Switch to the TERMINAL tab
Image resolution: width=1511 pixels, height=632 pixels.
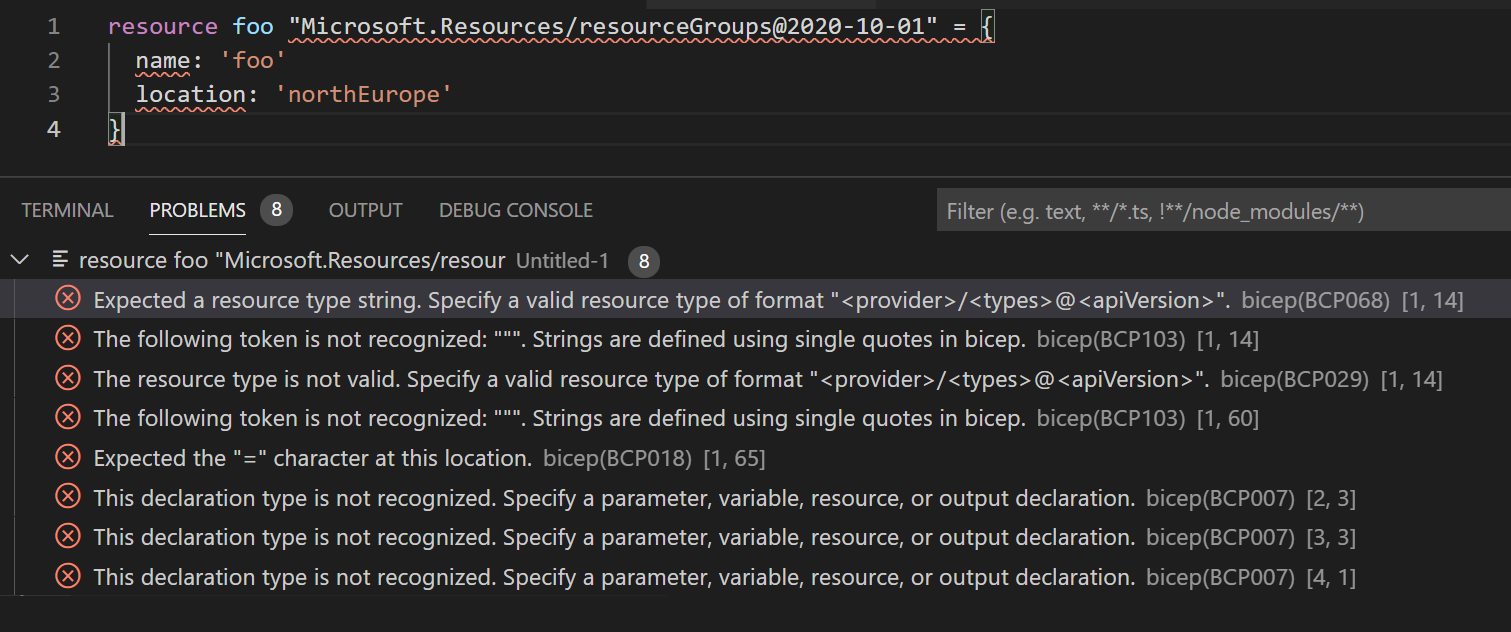pyautogui.click(x=67, y=210)
